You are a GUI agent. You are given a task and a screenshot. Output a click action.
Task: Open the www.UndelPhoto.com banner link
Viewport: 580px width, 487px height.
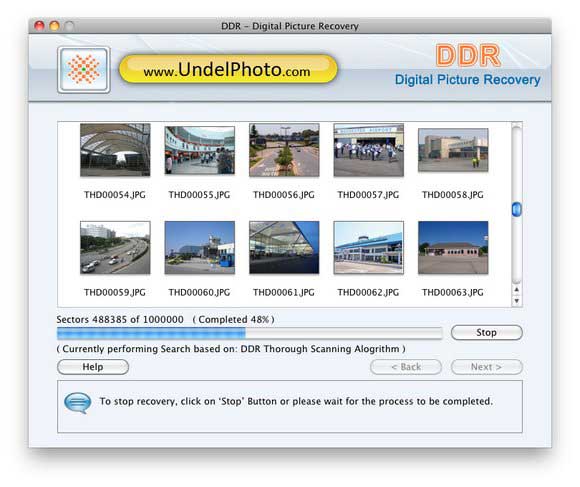pos(228,70)
